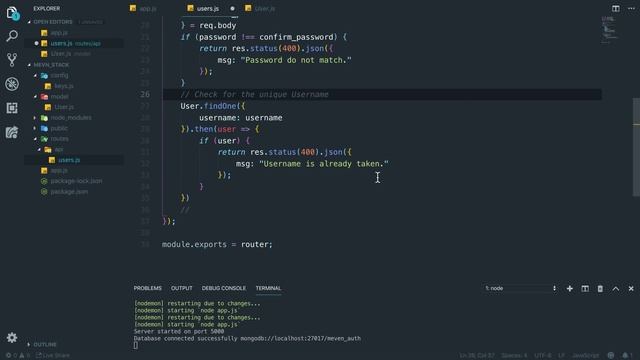Click UTF-8 encoding in status bar
The image size is (640, 360).
(543, 356)
